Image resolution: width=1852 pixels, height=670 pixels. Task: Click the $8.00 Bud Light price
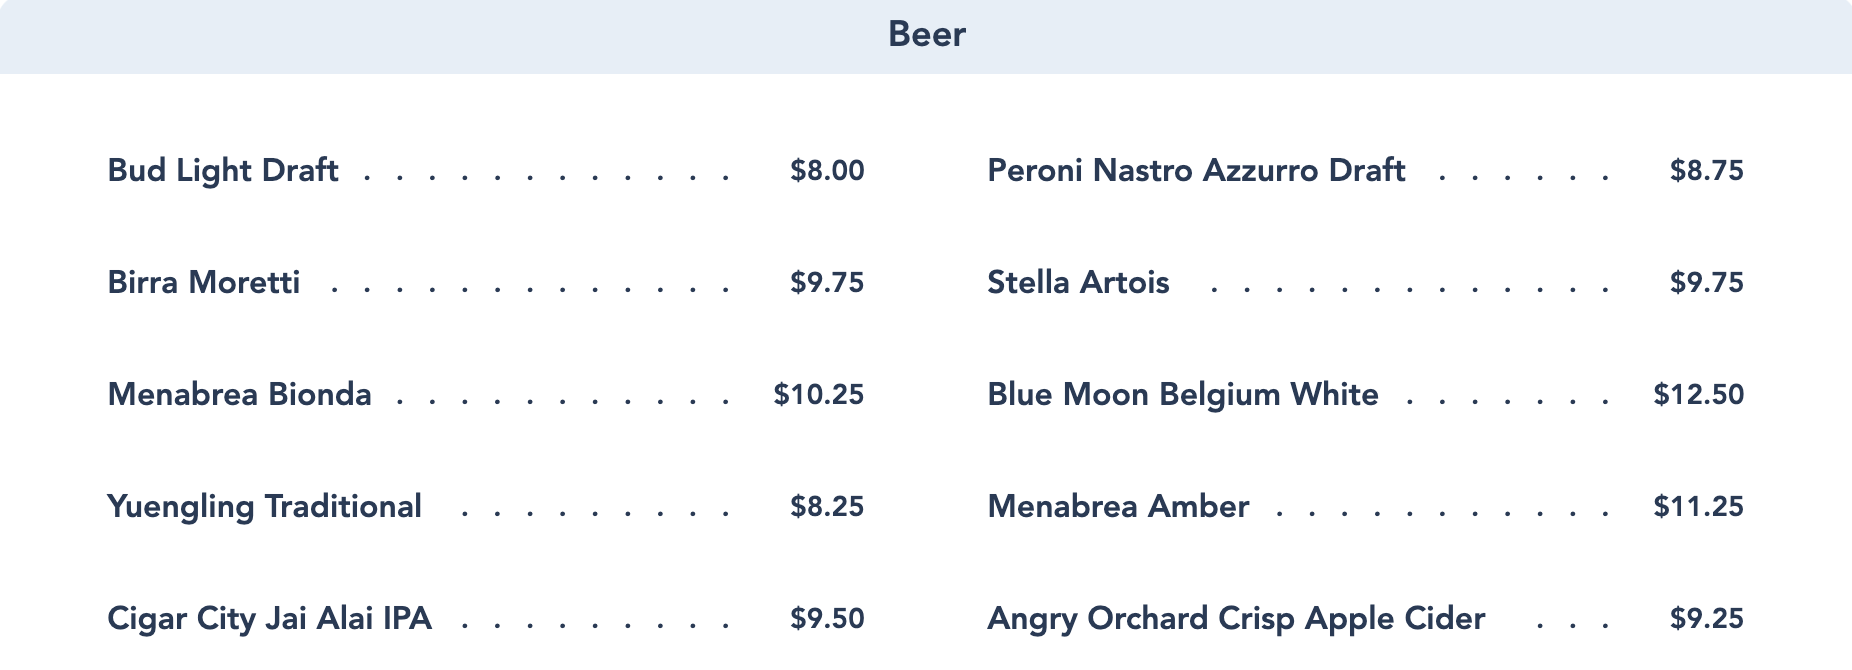tap(827, 171)
